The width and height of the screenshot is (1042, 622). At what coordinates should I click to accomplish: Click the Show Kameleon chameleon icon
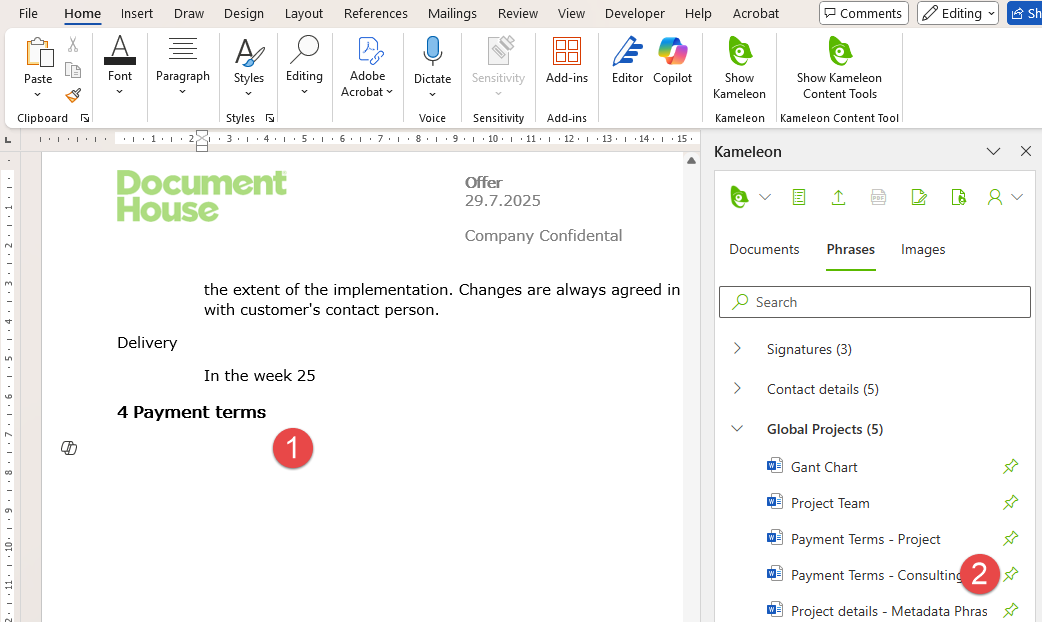(739, 53)
